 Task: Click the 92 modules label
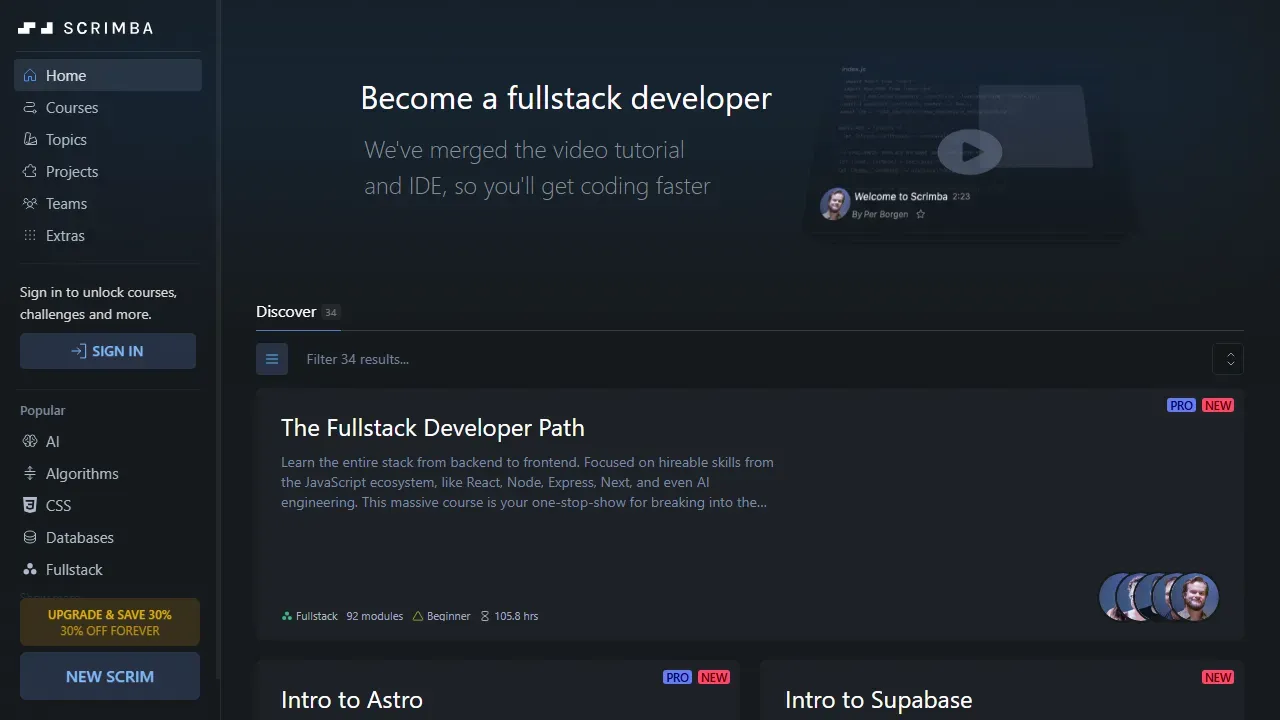pos(375,616)
